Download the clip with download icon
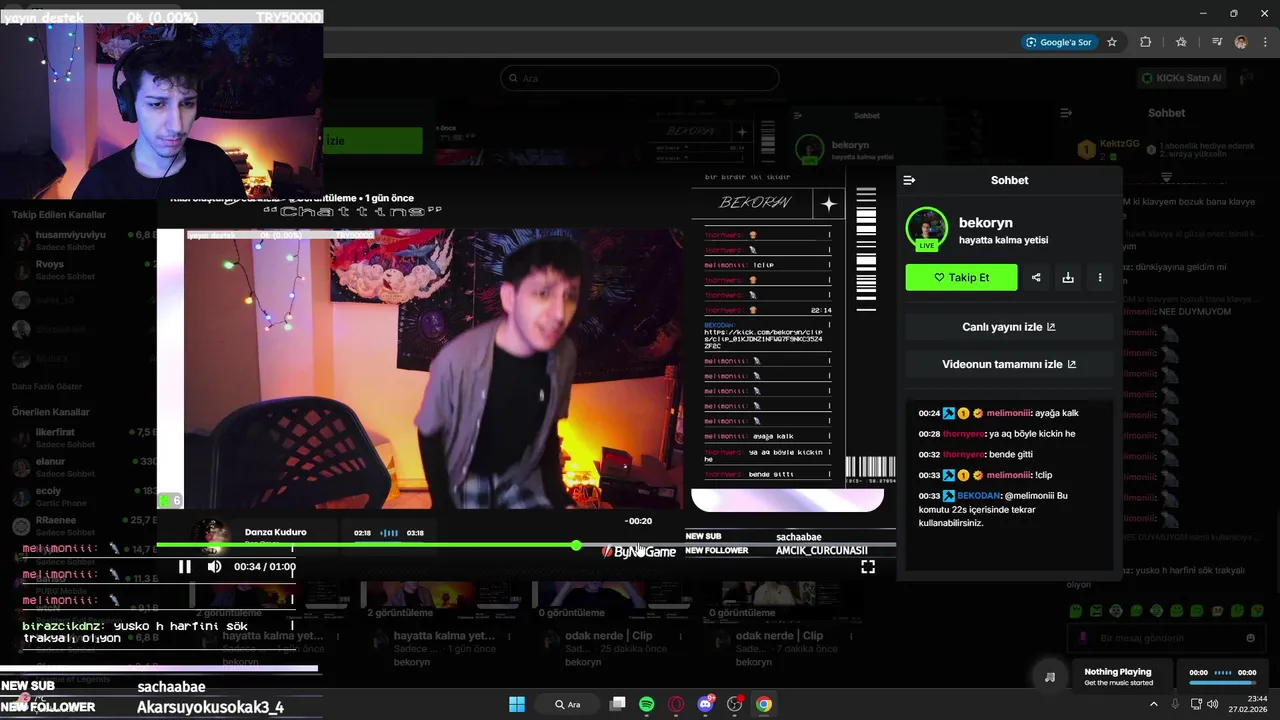Image resolution: width=1280 pixels, height=720 pixels. tap(1068, 277)
